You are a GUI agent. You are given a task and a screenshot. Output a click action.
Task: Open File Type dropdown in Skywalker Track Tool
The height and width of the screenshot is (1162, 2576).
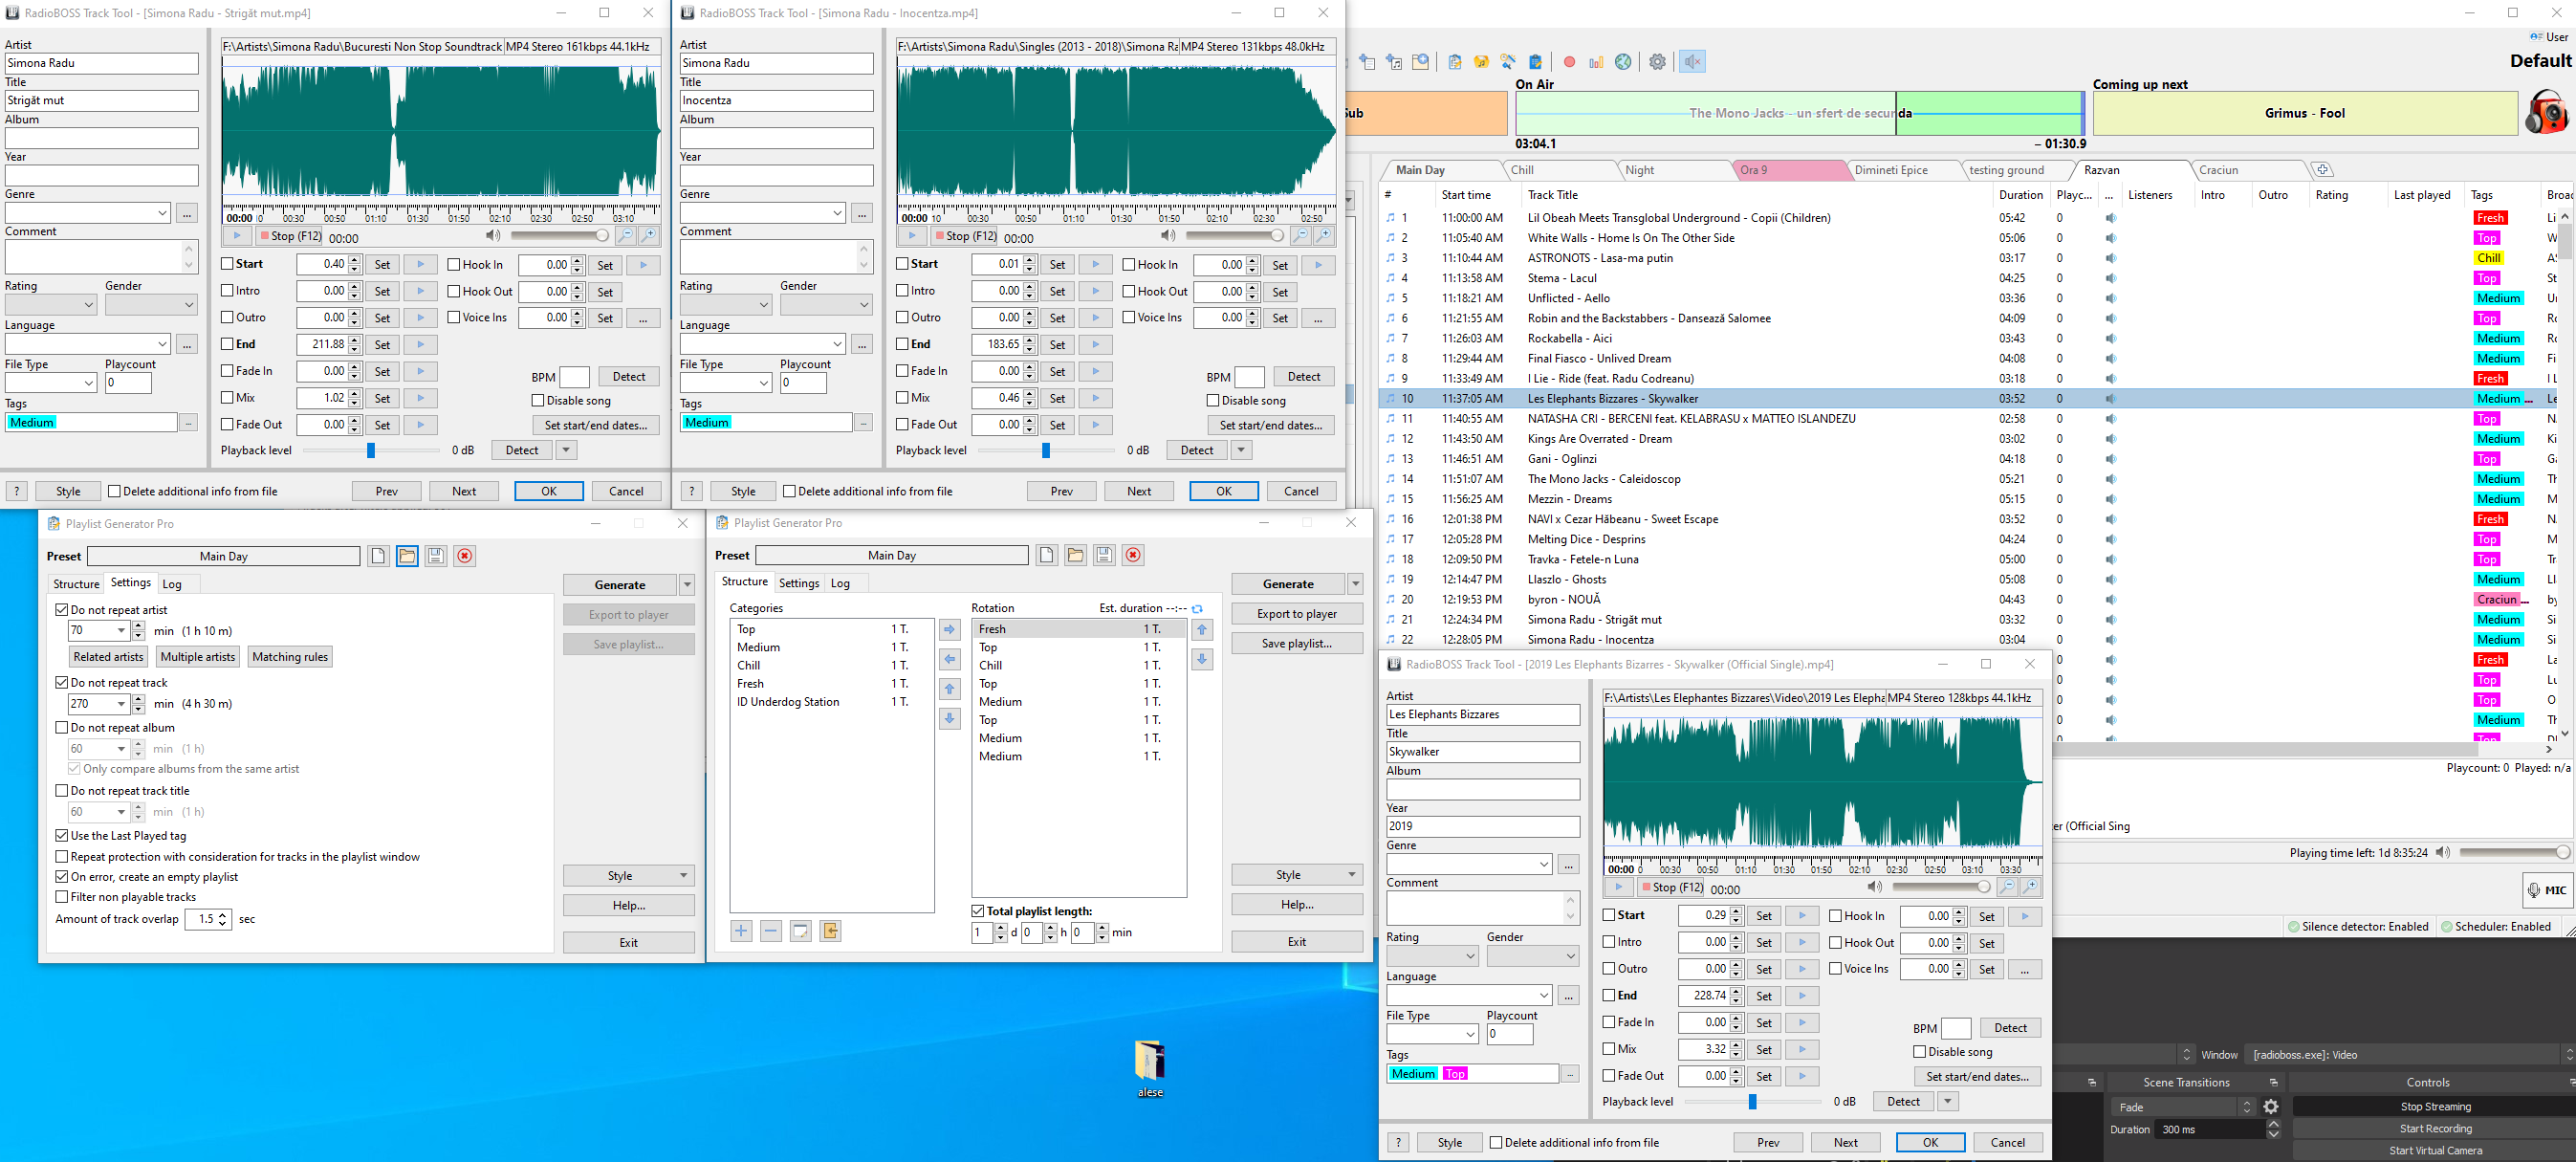click(x=1470, y=1034)
